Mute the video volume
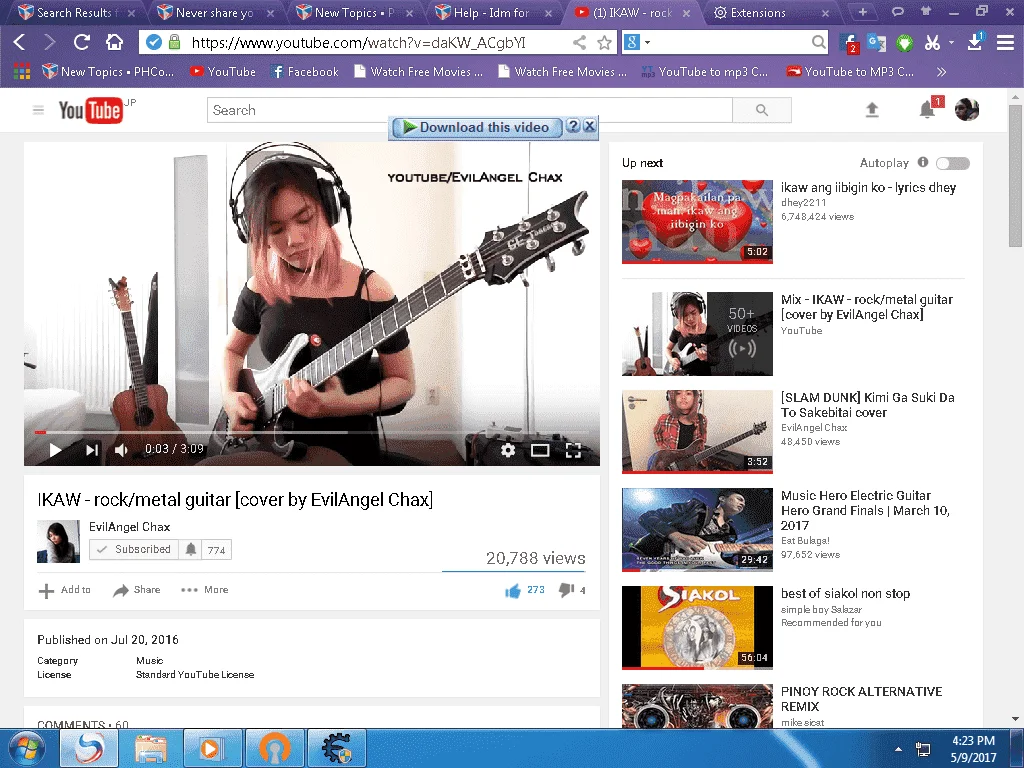Image resolution: width=1024 pixels, height=768 pixels. [121, 449]
